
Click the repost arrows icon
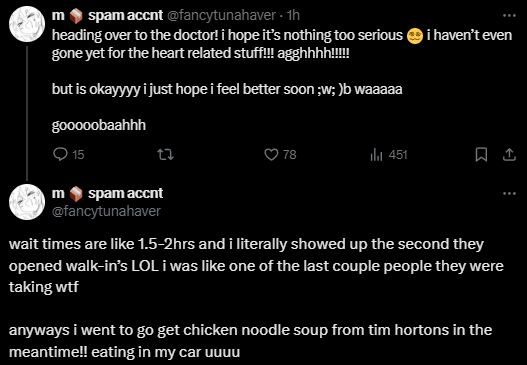pos(165,155)
